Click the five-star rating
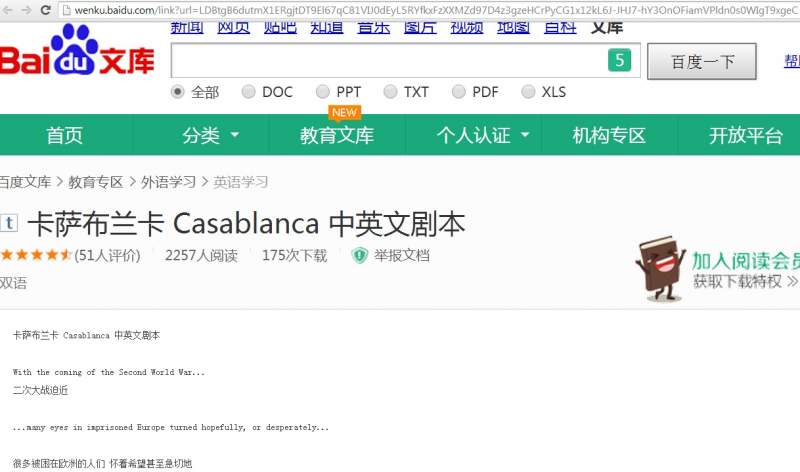The width and height of the screenshot is (800, 472). coord(36,255)
